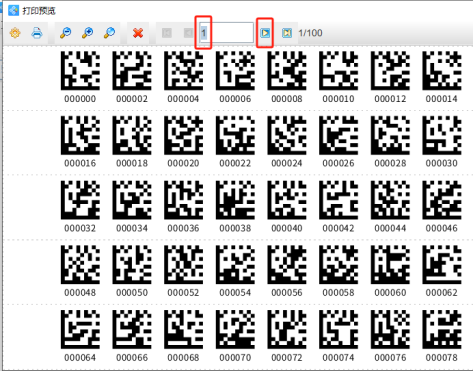Zoom in with the plus magnifier

point(87,33)
